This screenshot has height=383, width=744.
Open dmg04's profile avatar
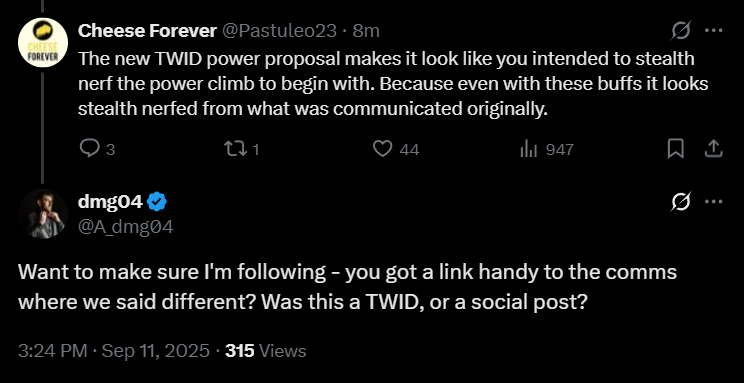click(43, 214)
